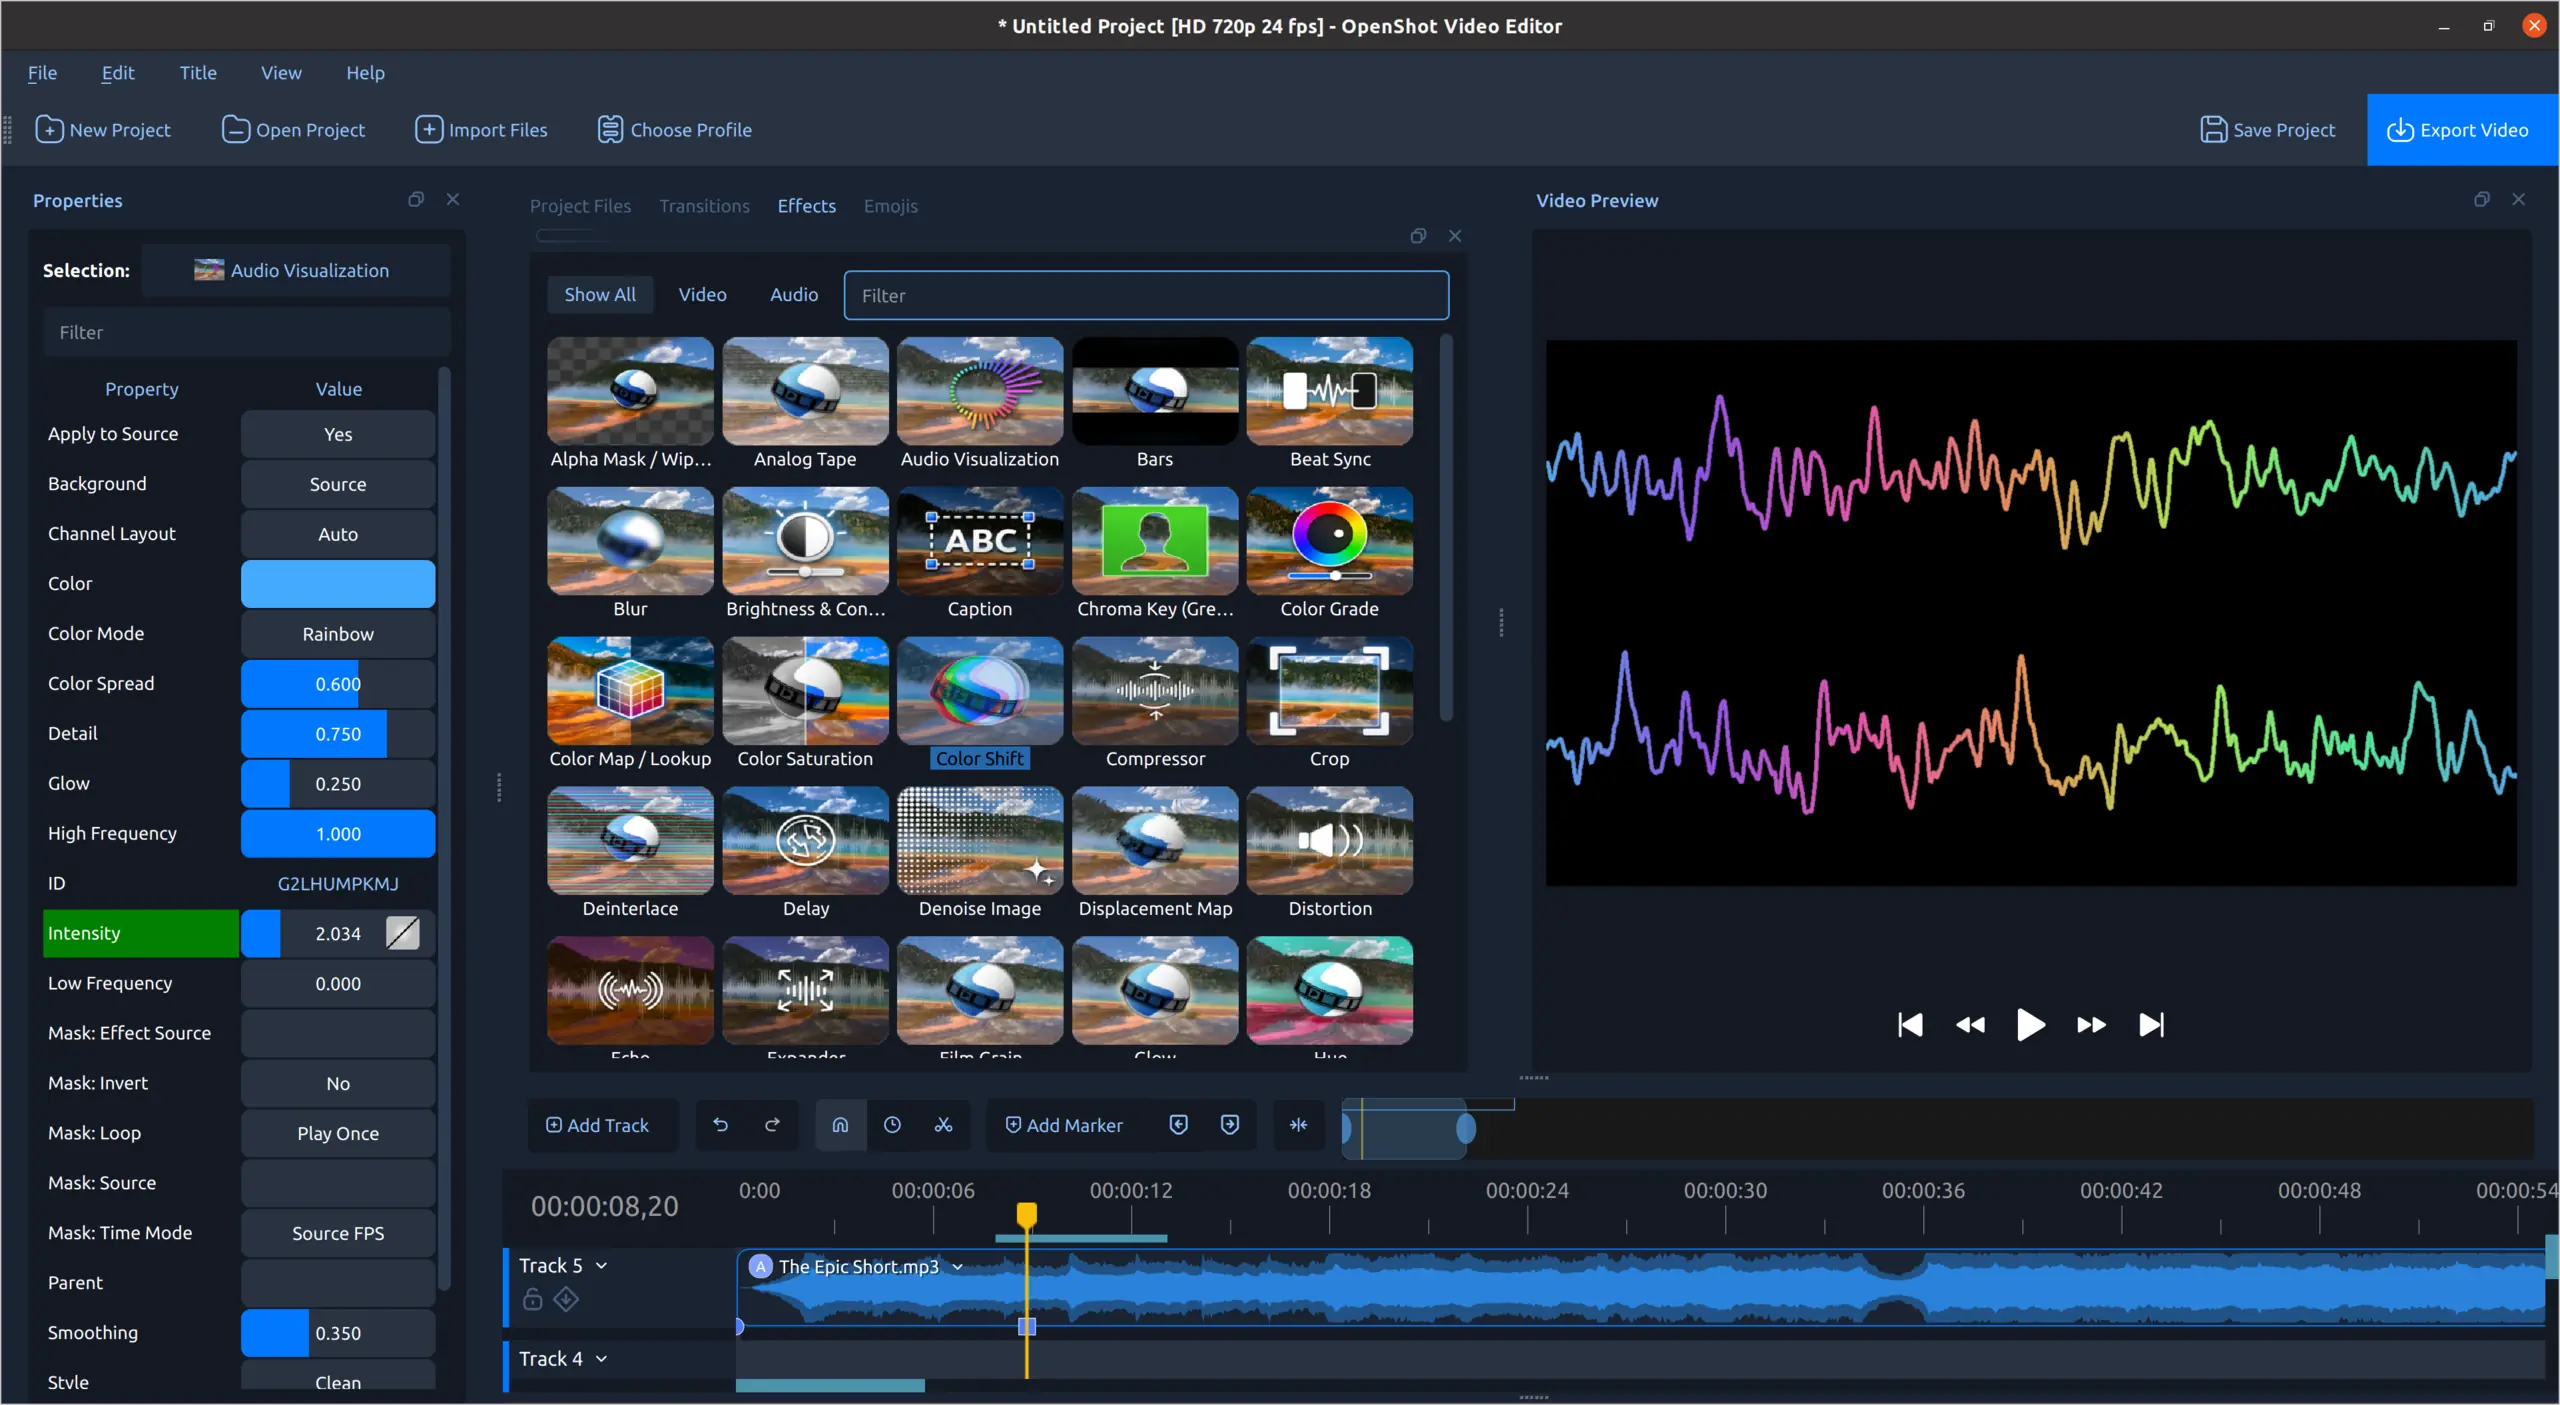Click the effects Filter text field
Image resolution: width=2560 pixels, height=1405 pixels.
[1146, 295]
